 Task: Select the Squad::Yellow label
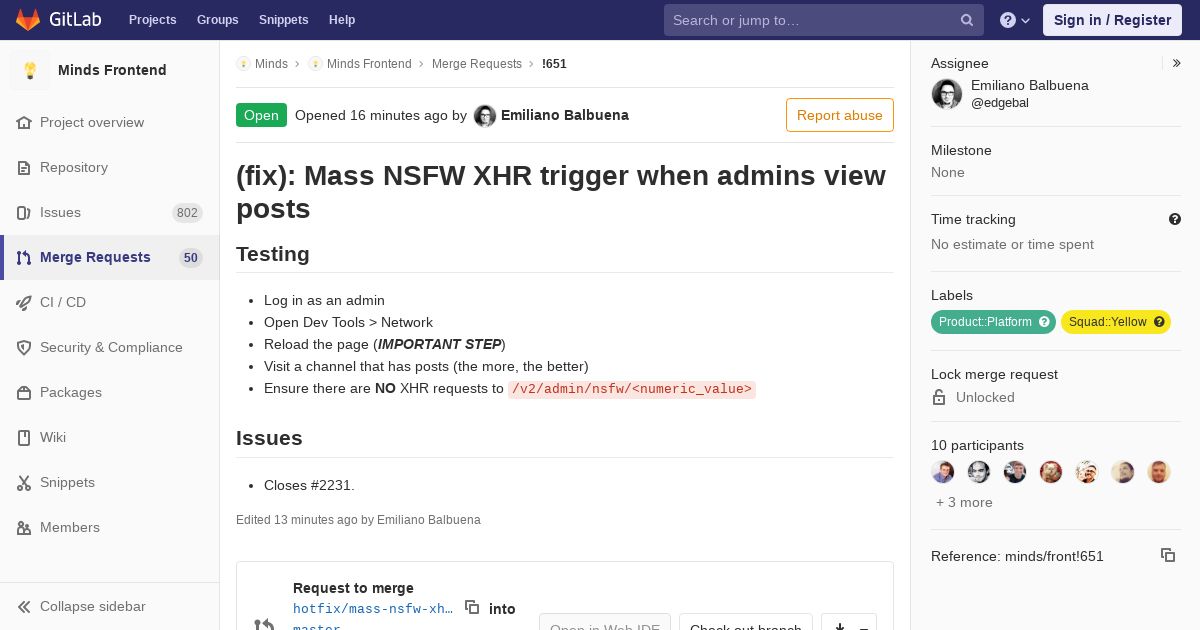1107,322
